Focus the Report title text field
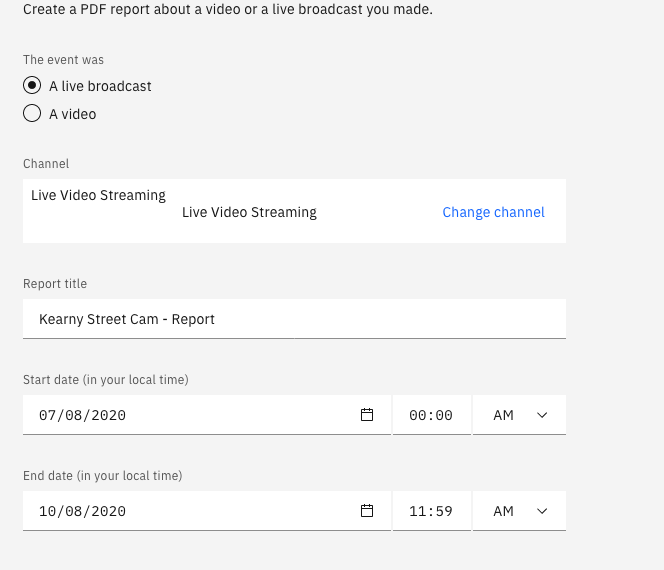 pyautogui.click(x=294, y=319)
